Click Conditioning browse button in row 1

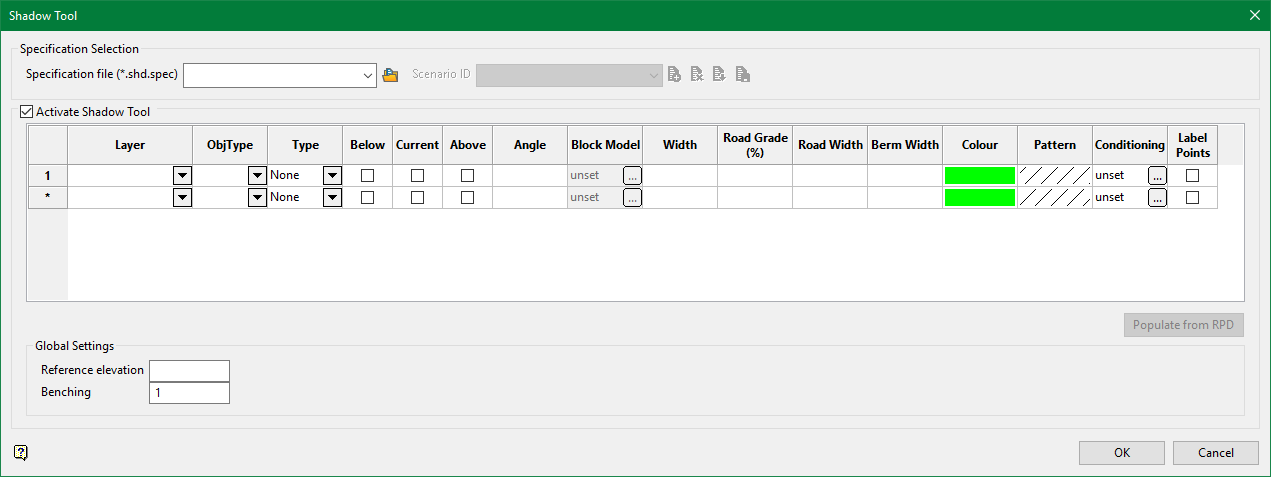click(x=1157, y=175)
